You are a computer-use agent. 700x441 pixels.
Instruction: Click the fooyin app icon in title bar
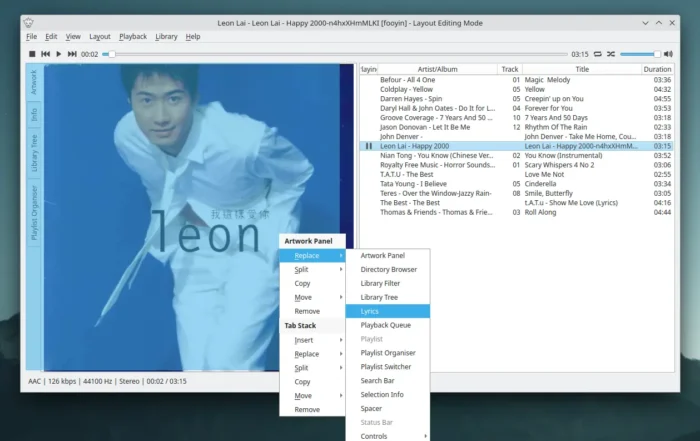coord(29,23)
